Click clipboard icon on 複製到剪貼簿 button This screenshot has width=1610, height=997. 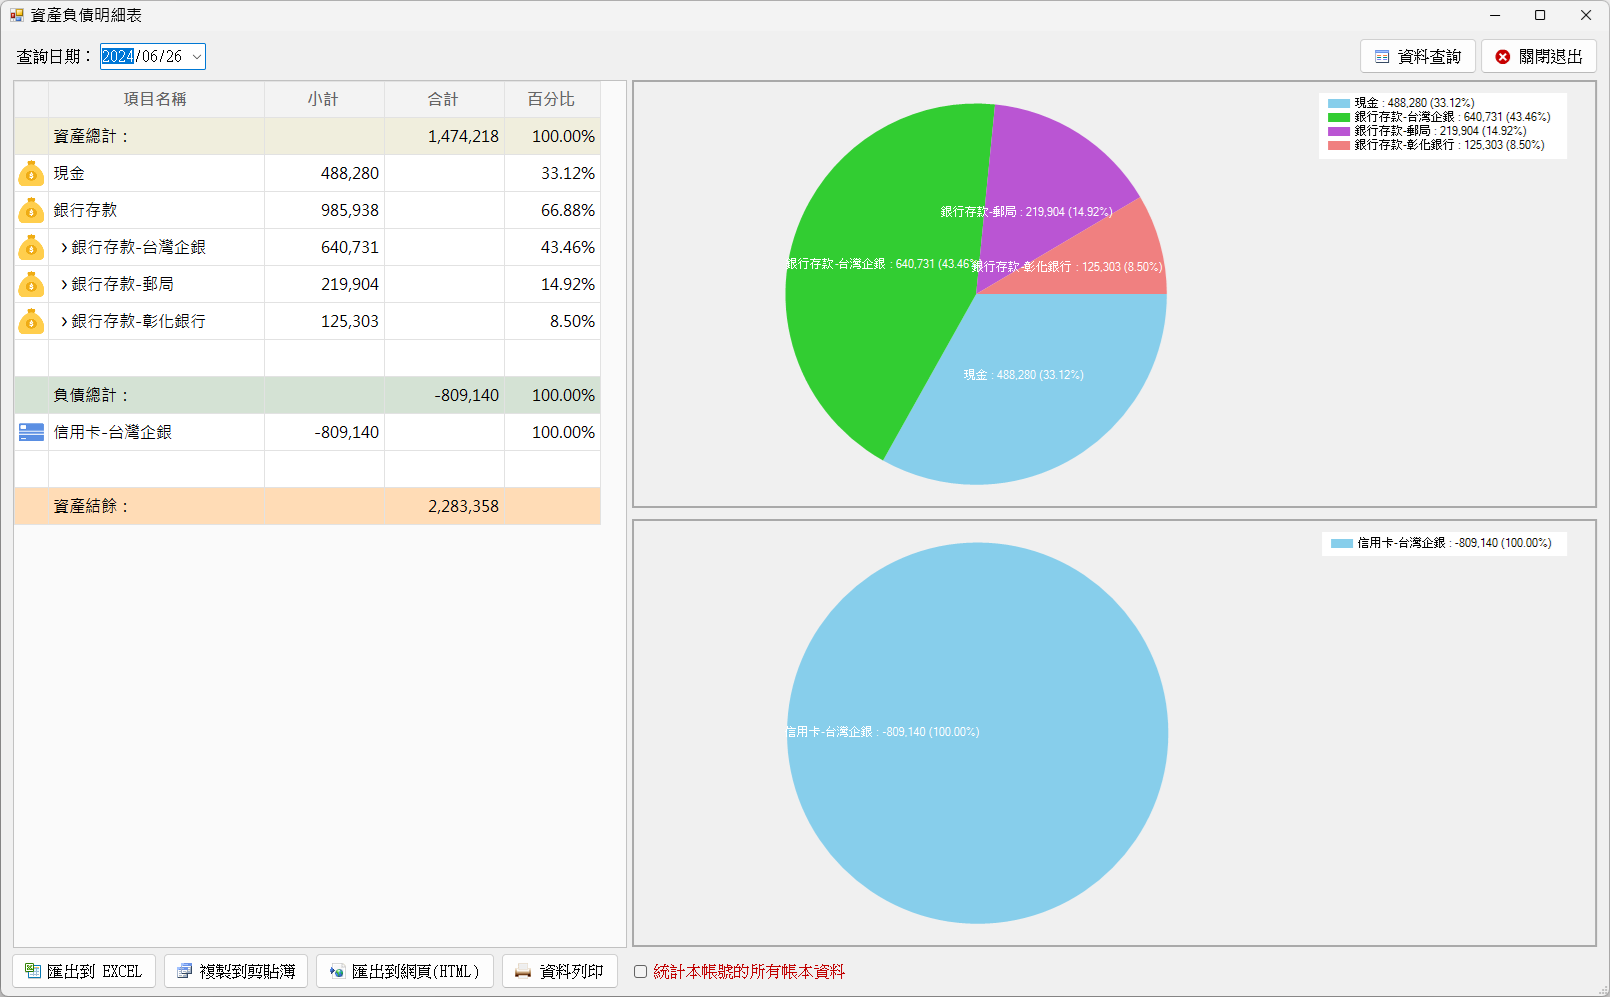coord(184,971)
